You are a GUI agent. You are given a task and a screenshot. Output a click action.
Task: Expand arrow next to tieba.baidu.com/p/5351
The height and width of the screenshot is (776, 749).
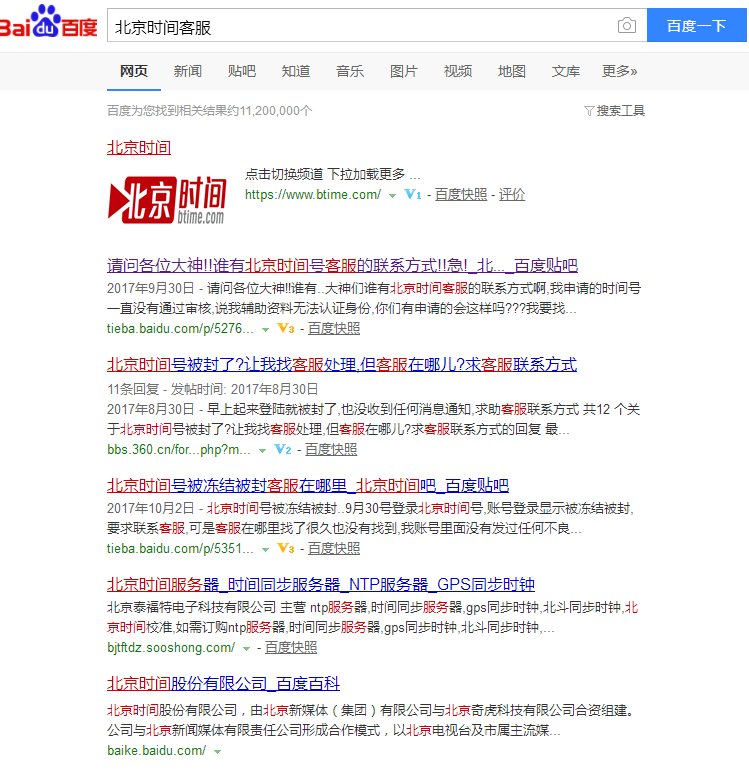coord(265,550)
